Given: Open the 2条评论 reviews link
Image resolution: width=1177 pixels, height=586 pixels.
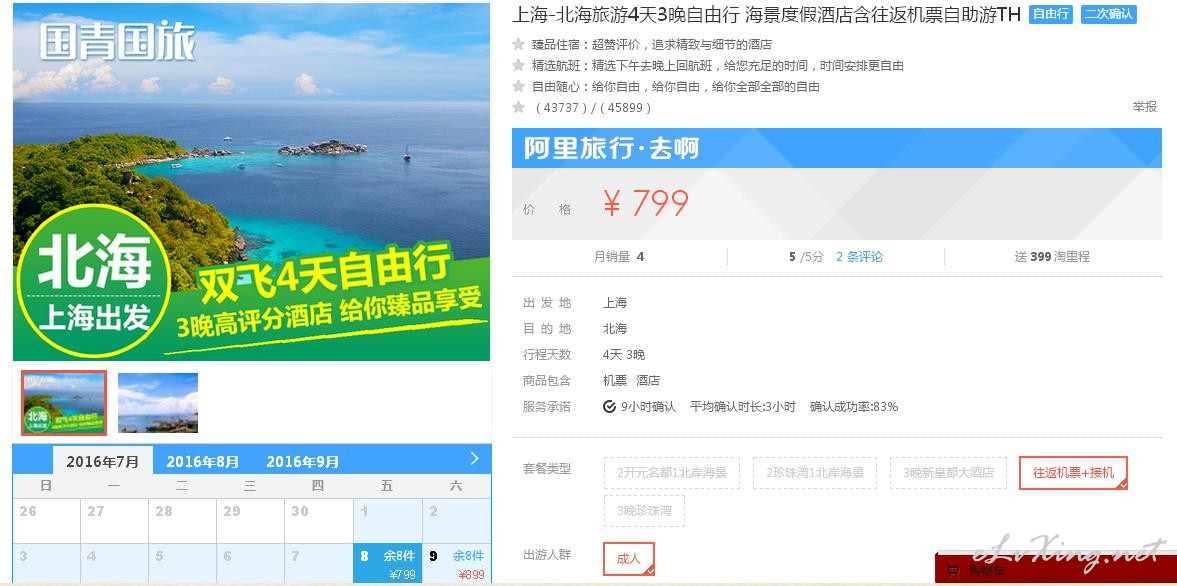Looking at the screenshot, I should (x=859, y=257).
